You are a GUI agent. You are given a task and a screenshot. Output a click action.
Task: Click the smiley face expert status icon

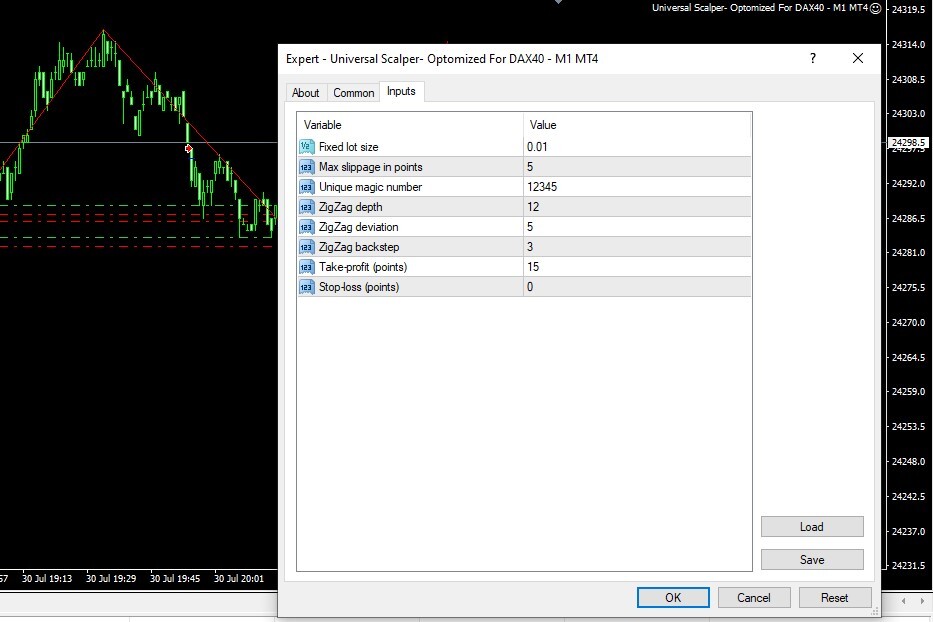[875, 8]
